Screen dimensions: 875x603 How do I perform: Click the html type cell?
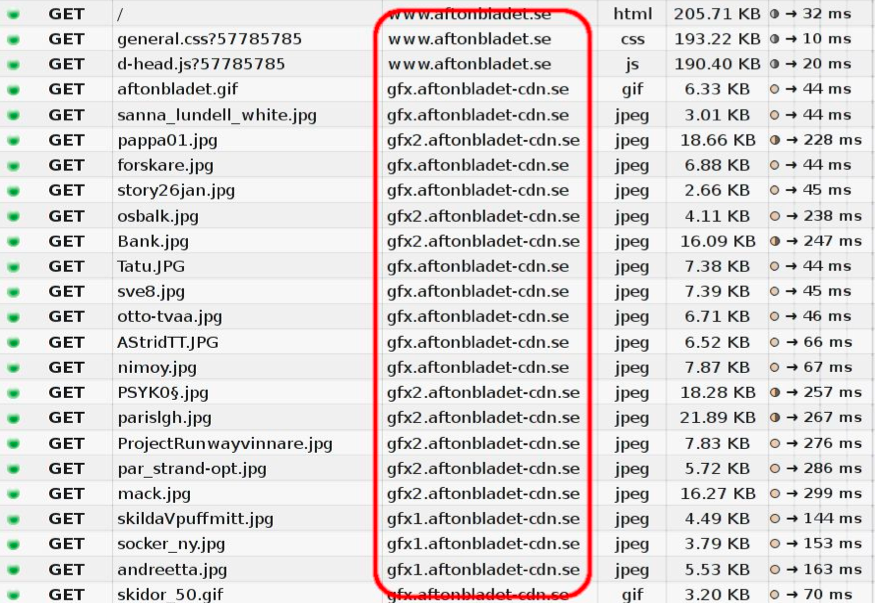(632, 14)
